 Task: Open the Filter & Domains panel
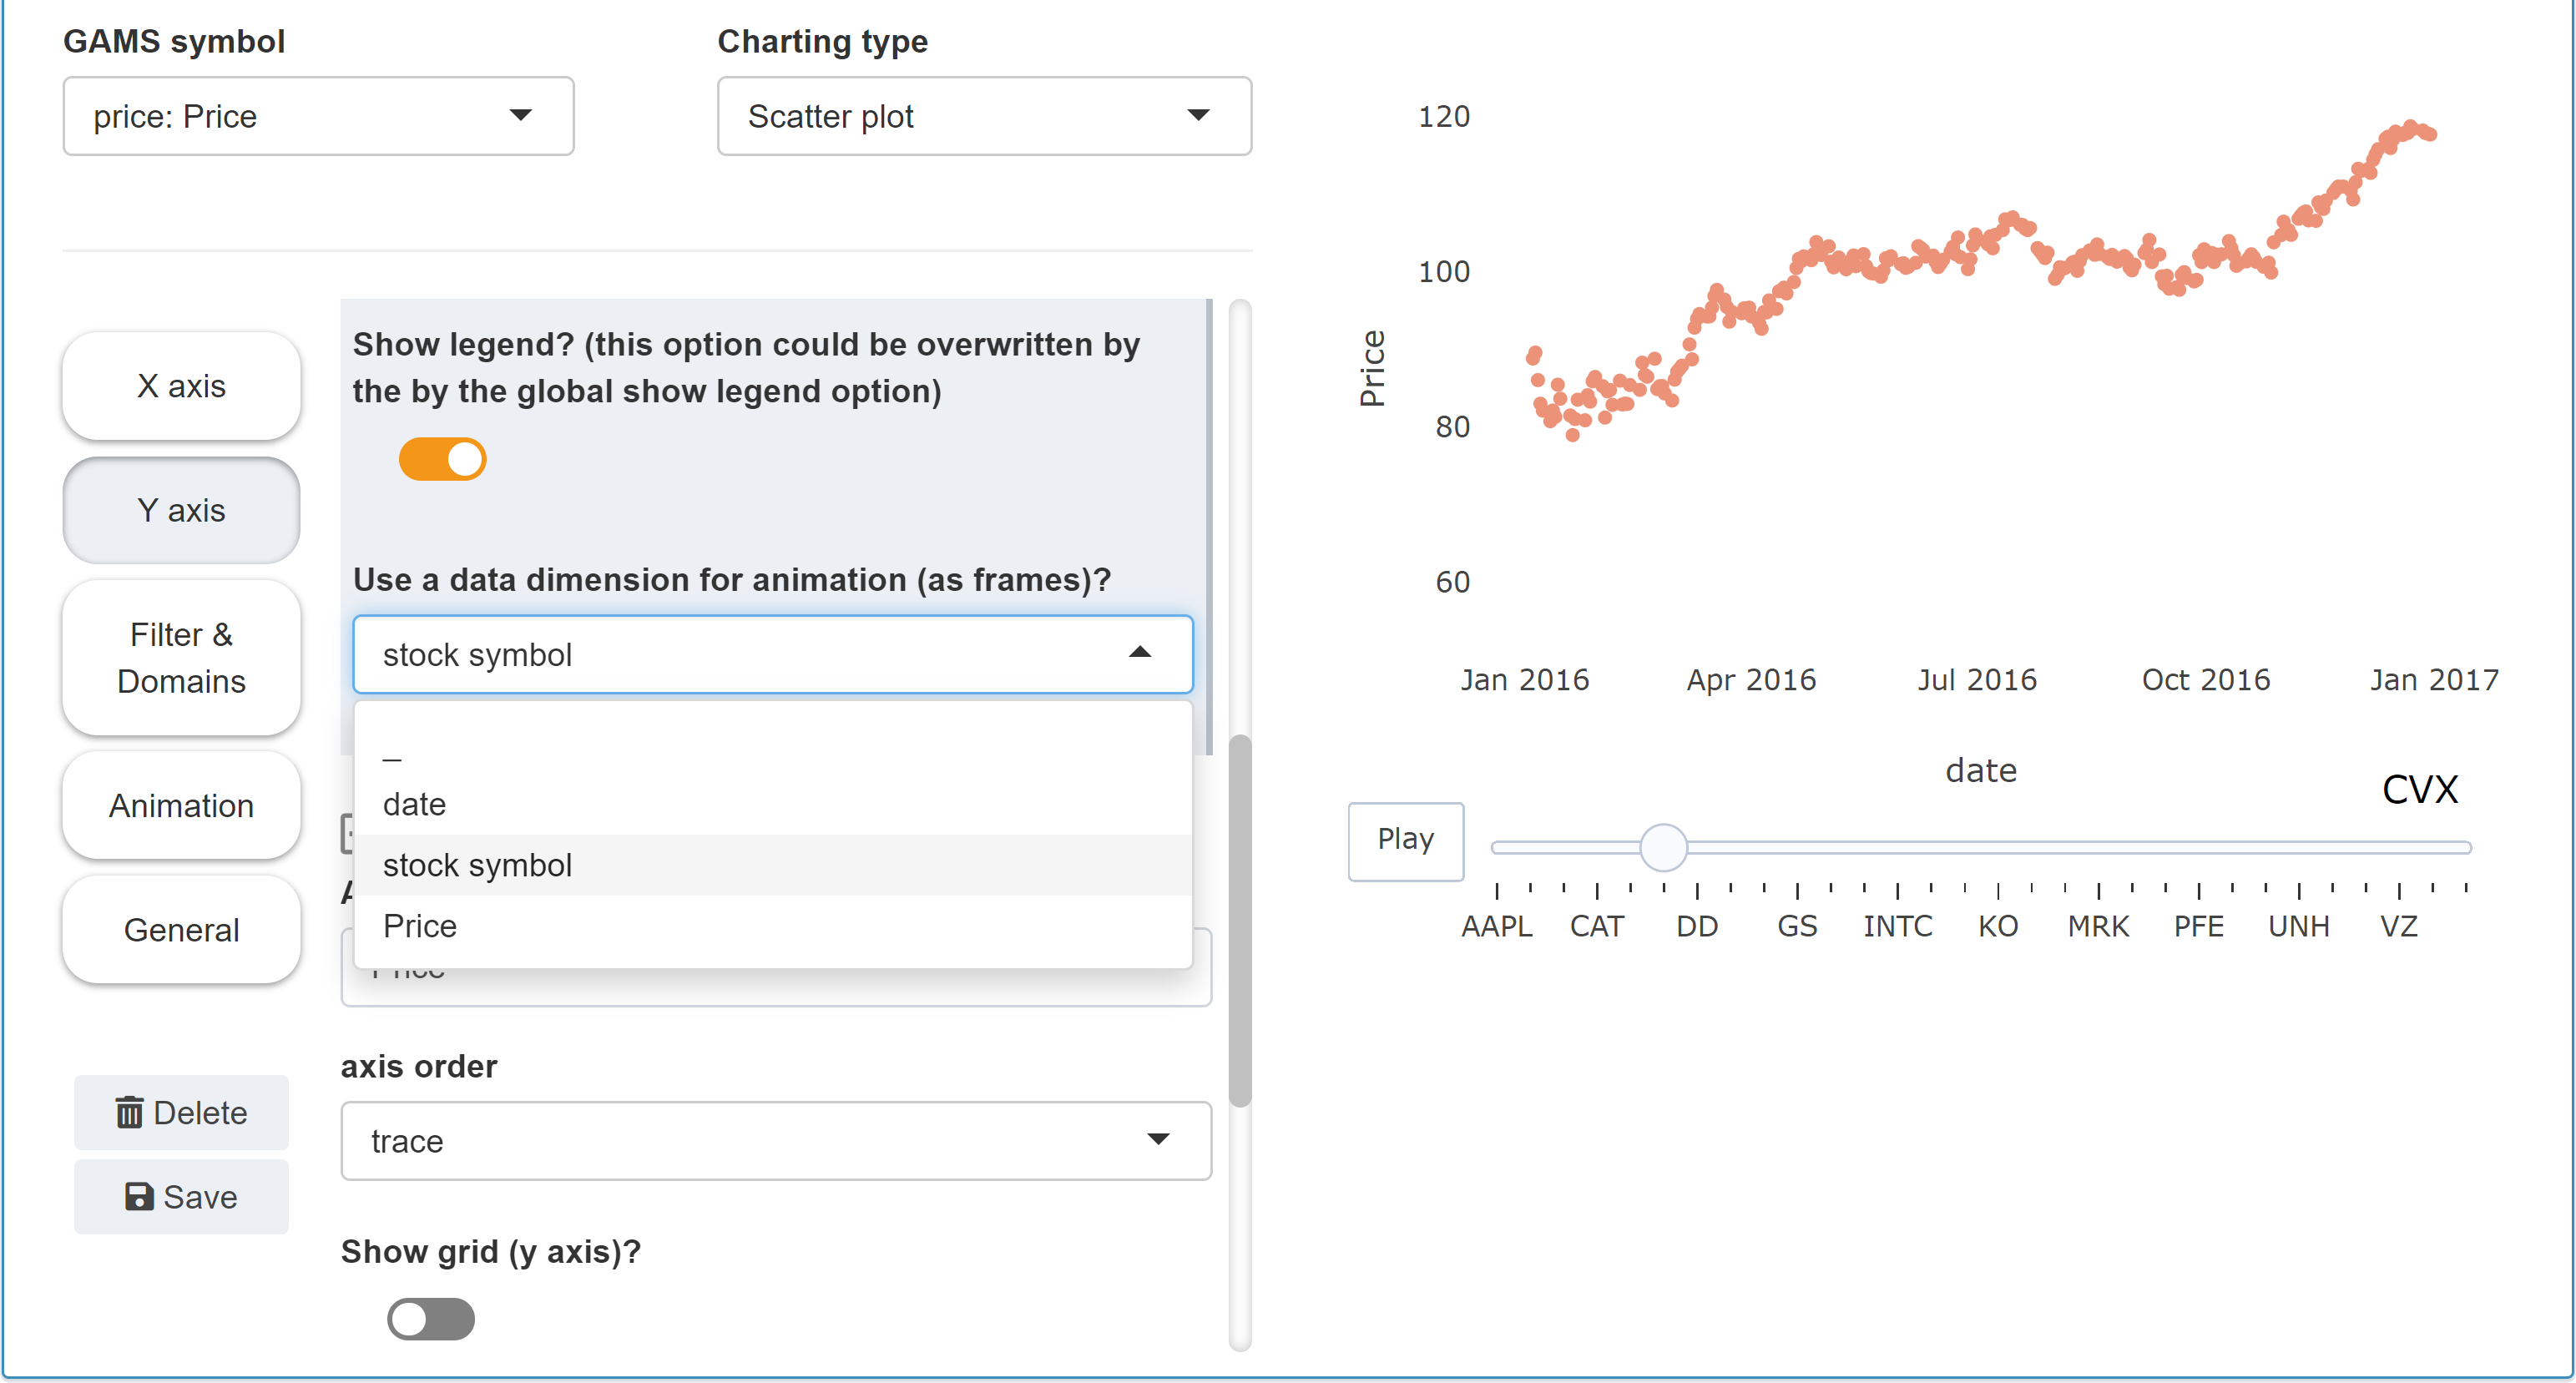pyautogui.click(x=181, y=658)
